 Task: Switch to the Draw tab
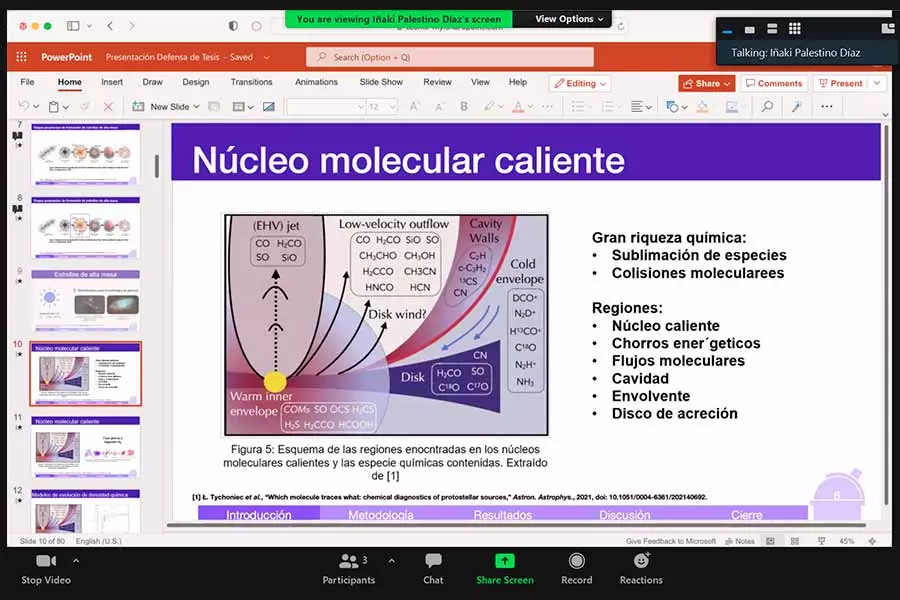coord(152,82)
